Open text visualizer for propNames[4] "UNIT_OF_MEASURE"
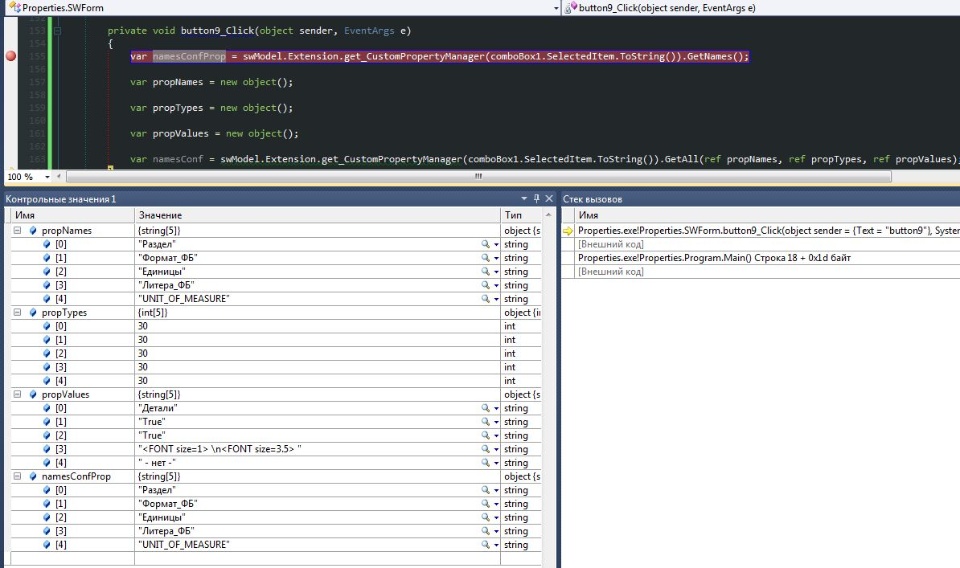Viewport: 960px width, 568px height. click(486, 299)
